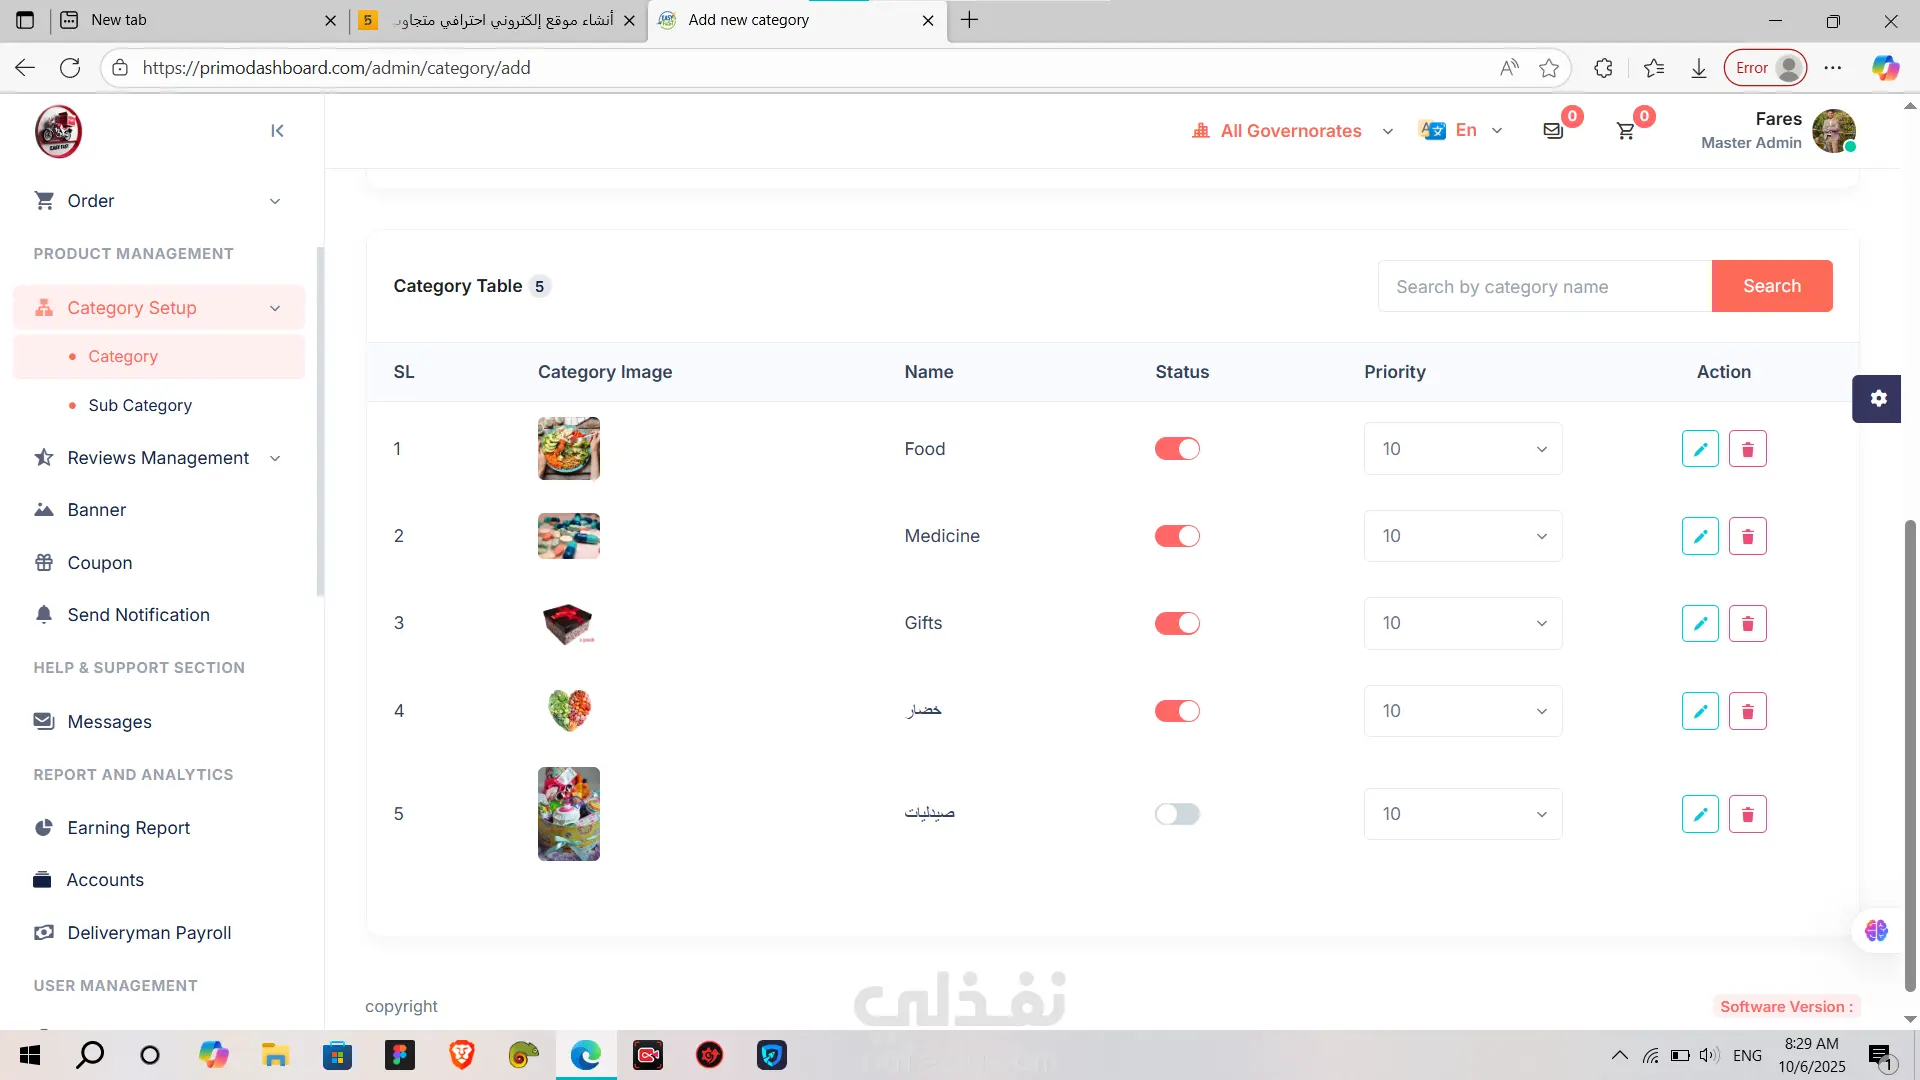
Task: Expand the All Governorates dropdown
Action: (x=1292, y=131)
